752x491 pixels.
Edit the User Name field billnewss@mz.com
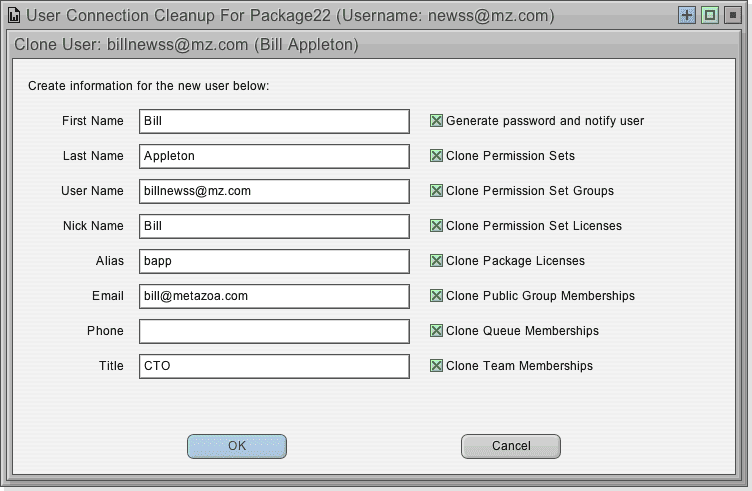click(x=274, y=191)
